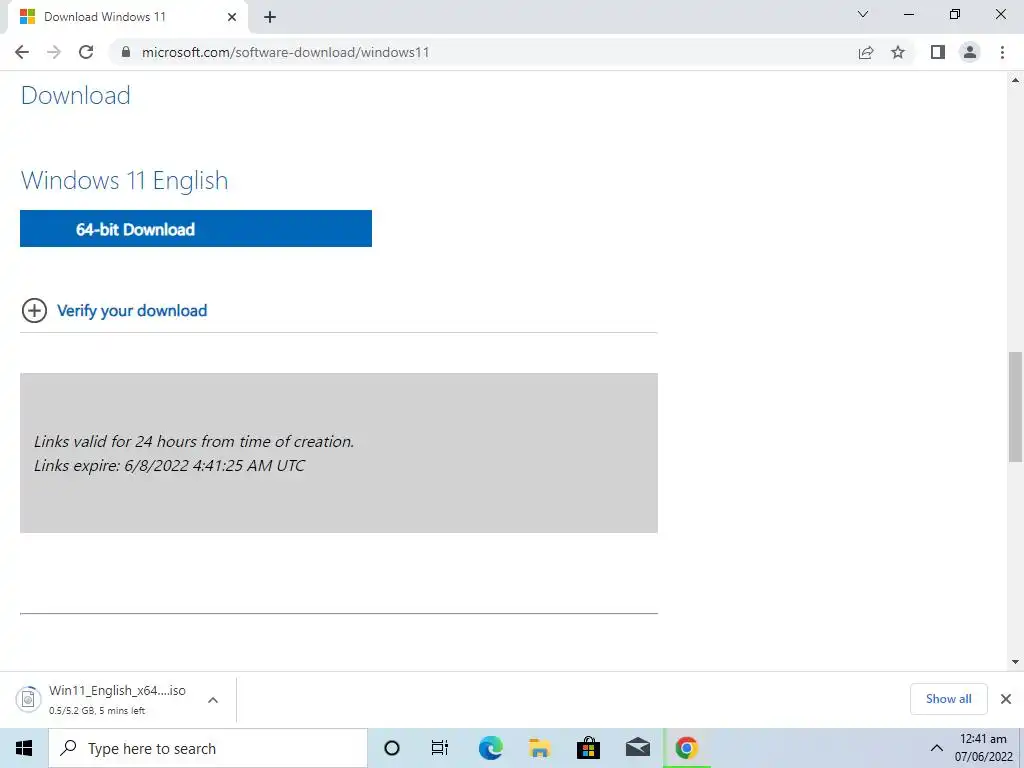Open the taskbar clock and date
Screen dimensions: 1024x768
click(x=984, y=748)
